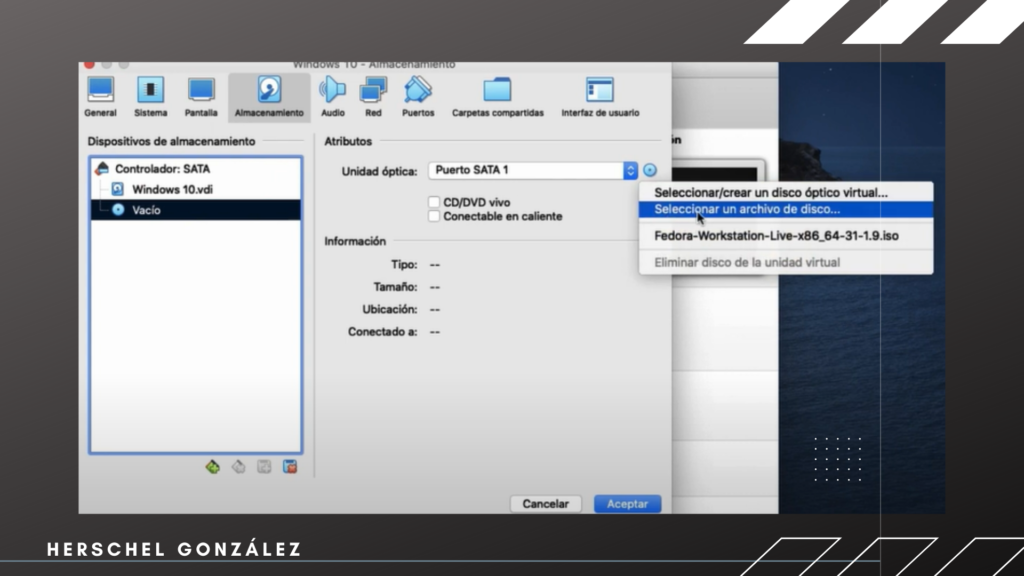Toggle the CD/DVD vivo checkbox

(x=434, y=202)
